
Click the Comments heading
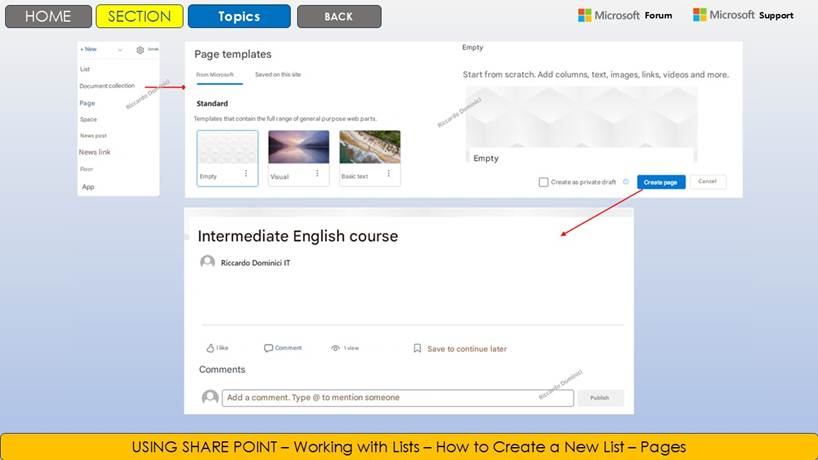(222, 369)
